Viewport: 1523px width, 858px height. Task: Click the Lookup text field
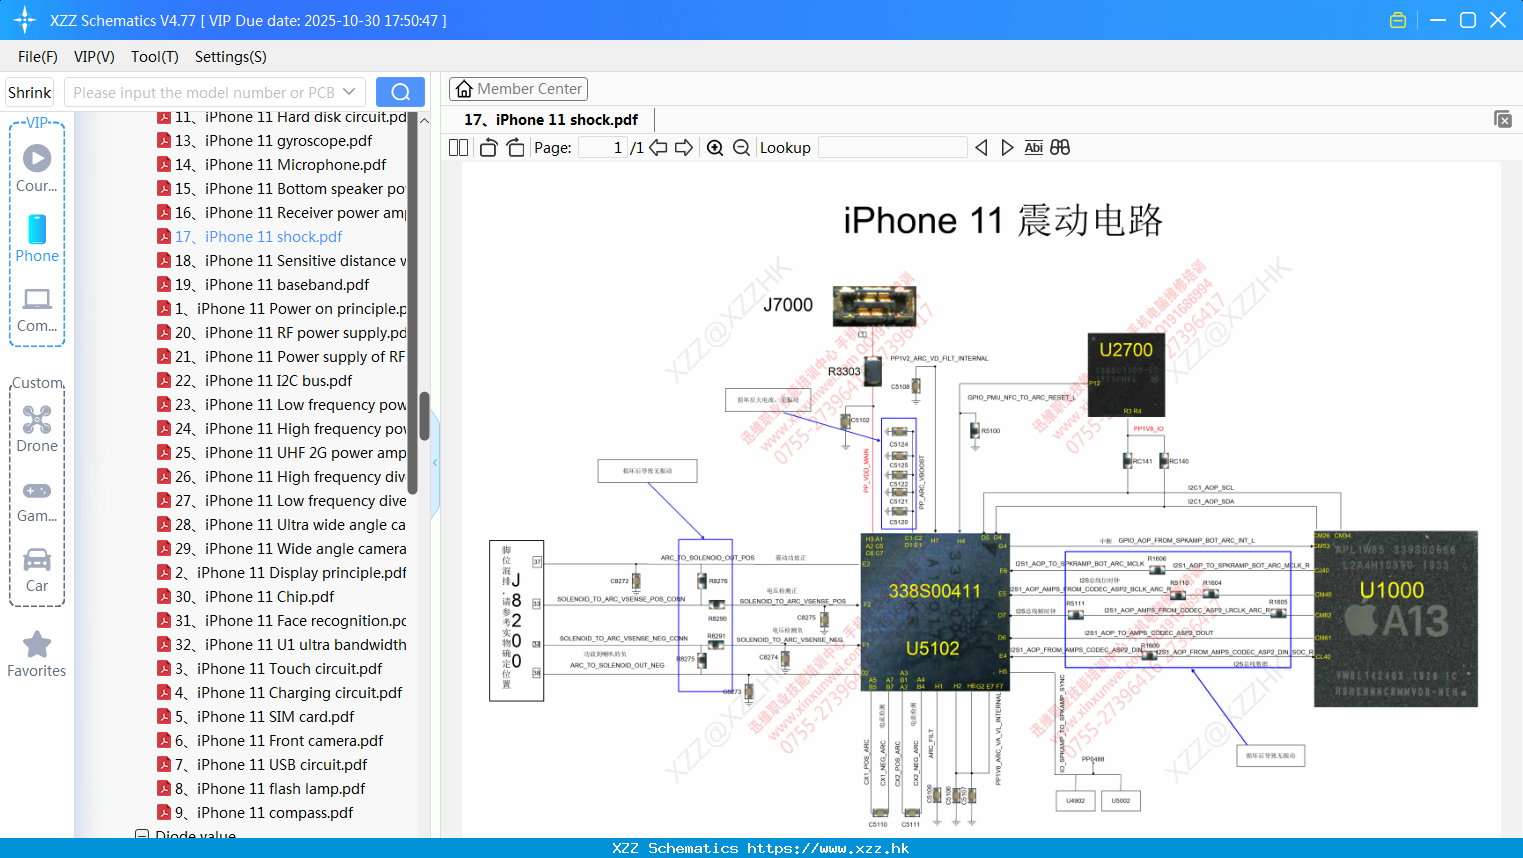click(892, 147)
